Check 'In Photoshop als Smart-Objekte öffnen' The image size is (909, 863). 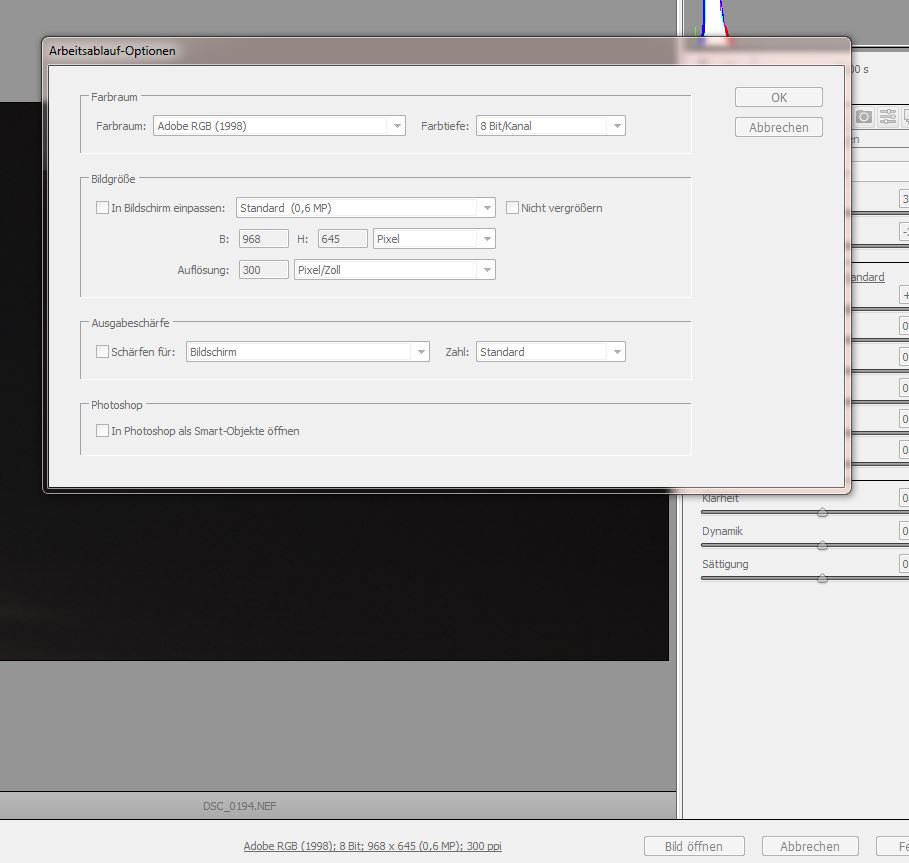(103, 430)
